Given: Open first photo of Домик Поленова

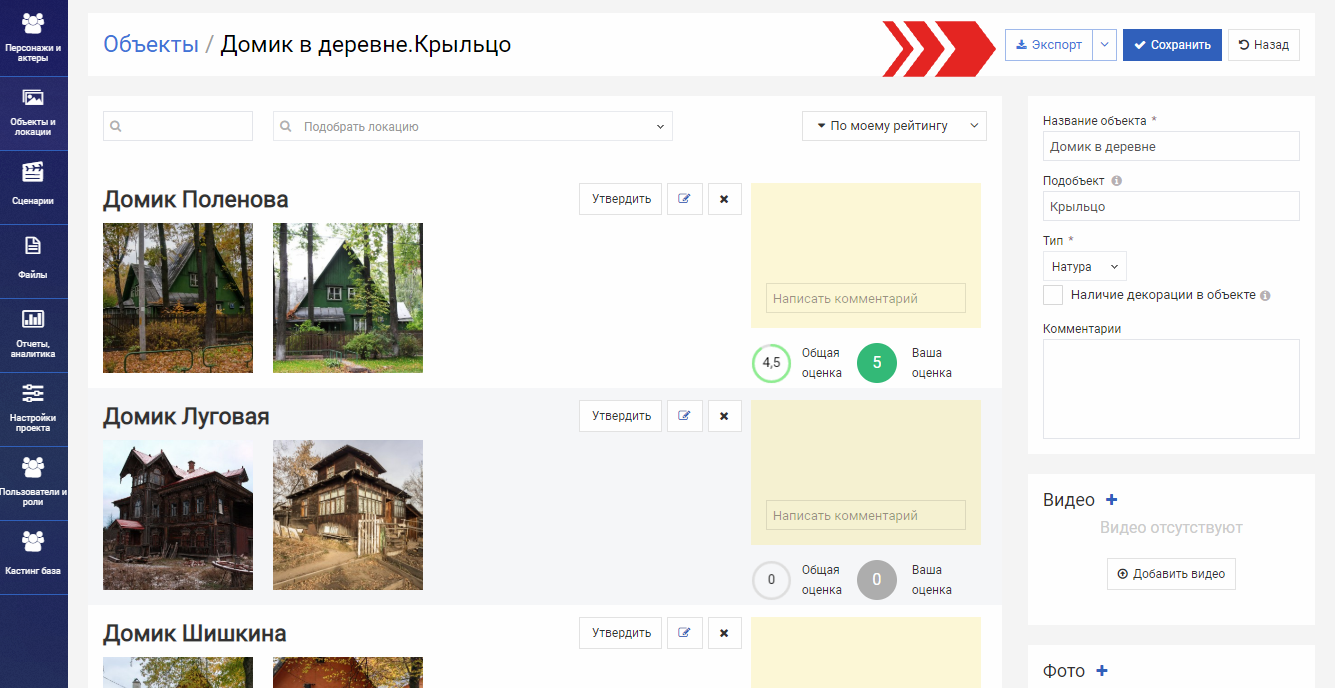Looking at the screenshot, I should click(x=178, y=298).
